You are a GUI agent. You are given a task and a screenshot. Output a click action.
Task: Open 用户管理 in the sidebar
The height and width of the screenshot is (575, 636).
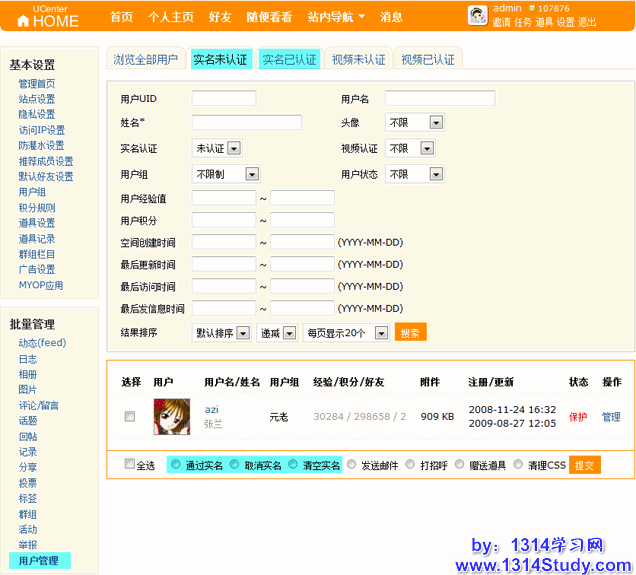(x=39, y=561)
